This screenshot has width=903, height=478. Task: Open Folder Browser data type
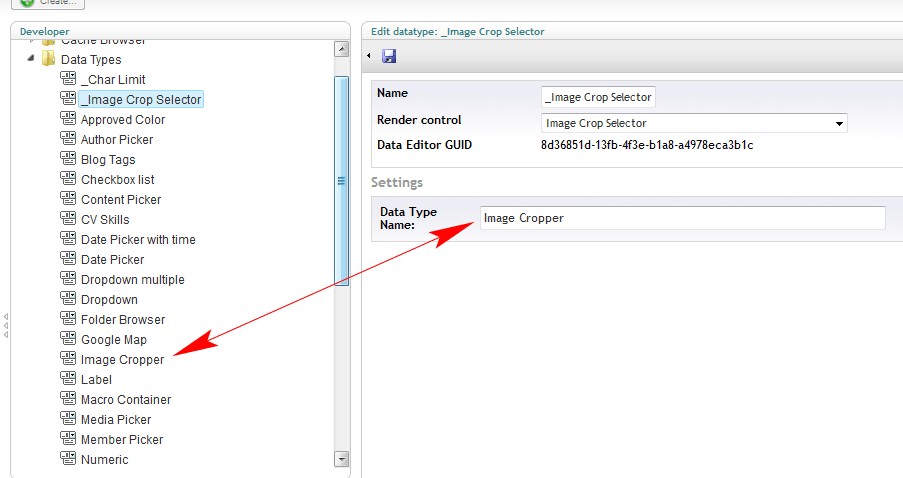pos(123,320)
